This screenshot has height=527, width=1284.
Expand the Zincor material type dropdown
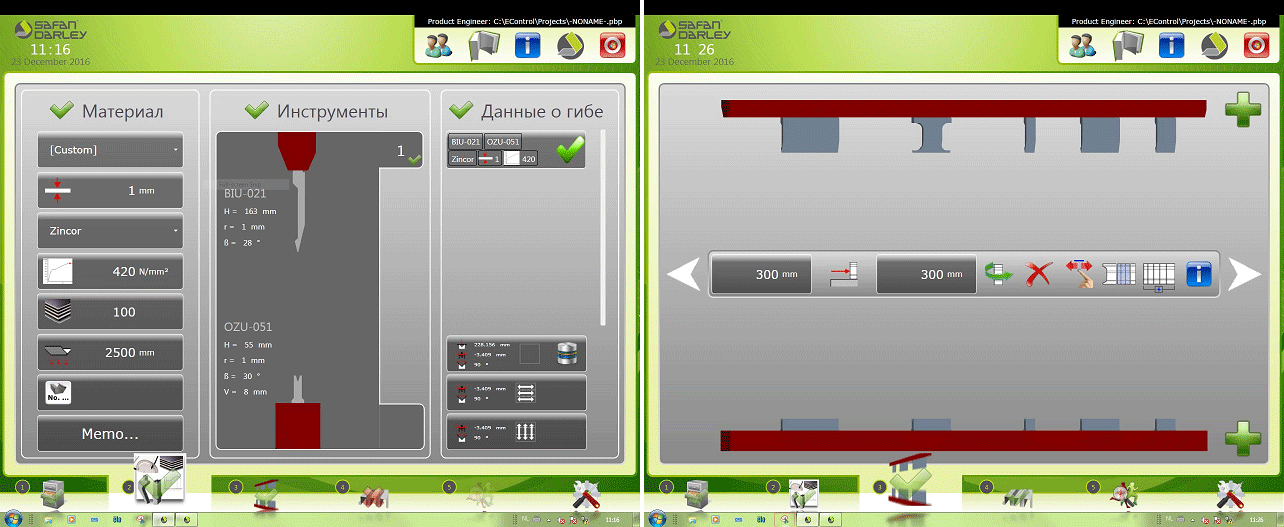point(110,231)
